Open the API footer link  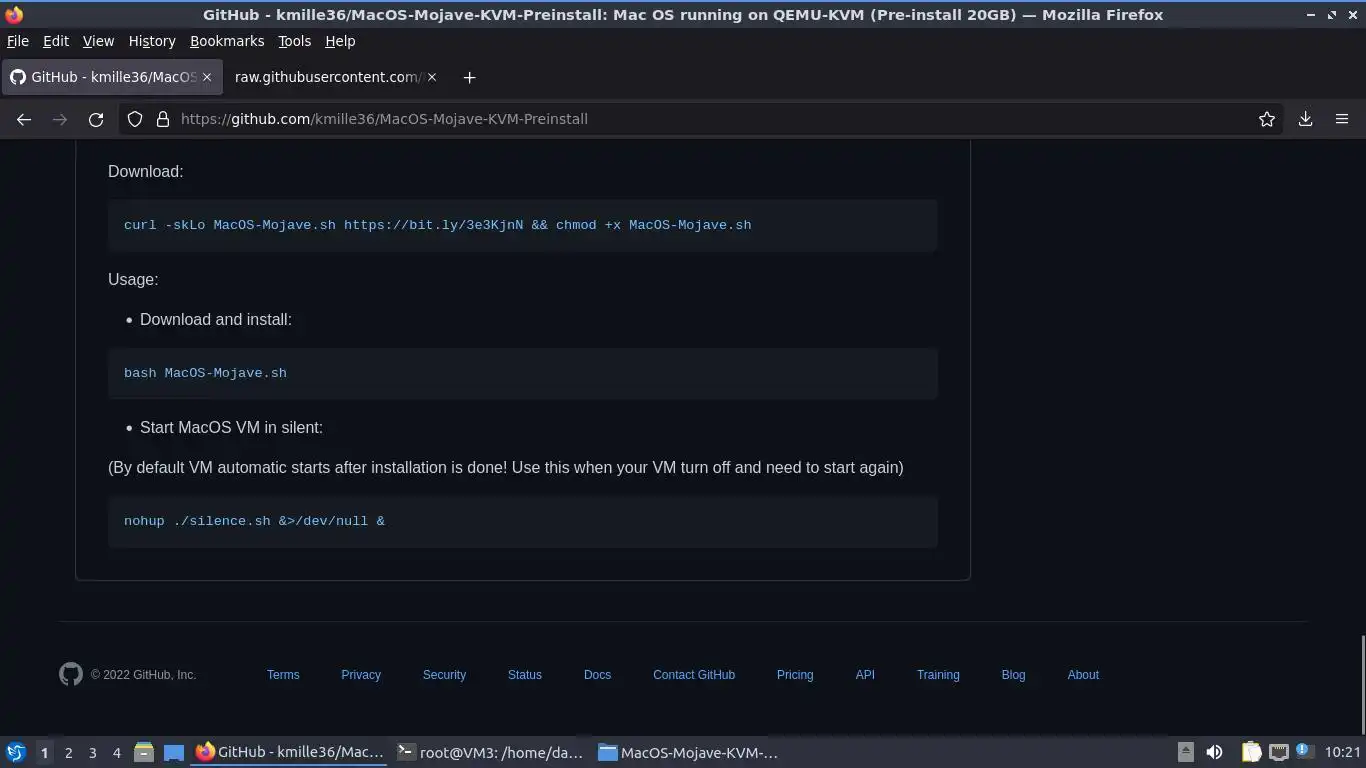865,675
